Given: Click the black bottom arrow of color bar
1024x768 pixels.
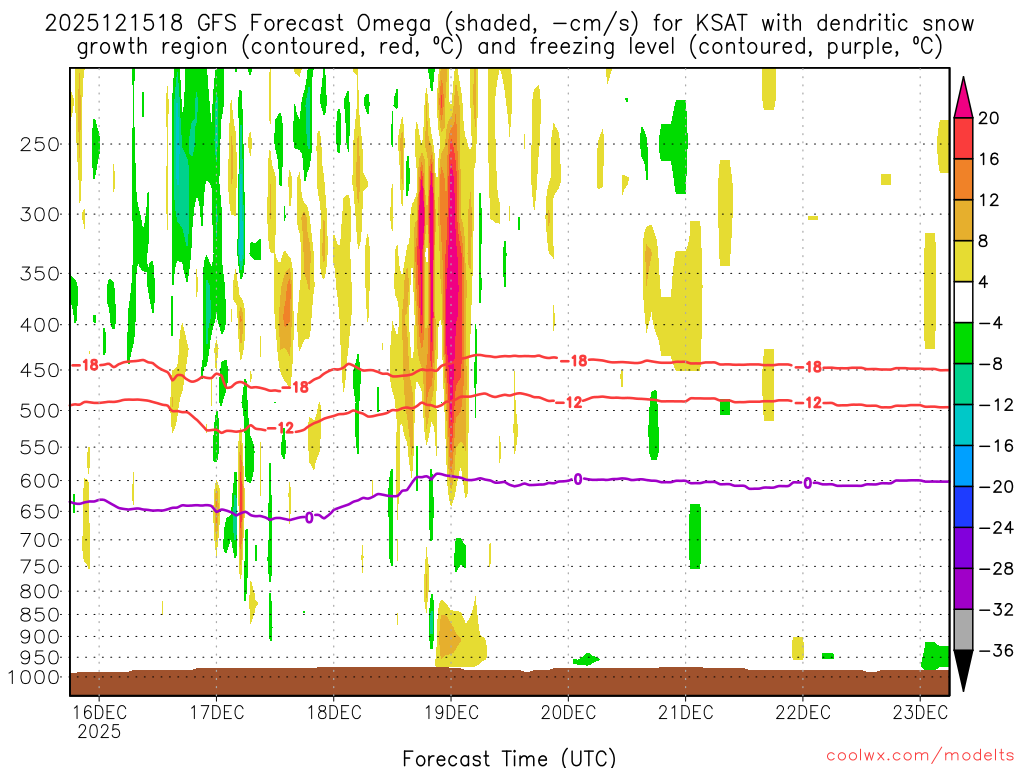Looking at the screenshot, I should point(963,671).
